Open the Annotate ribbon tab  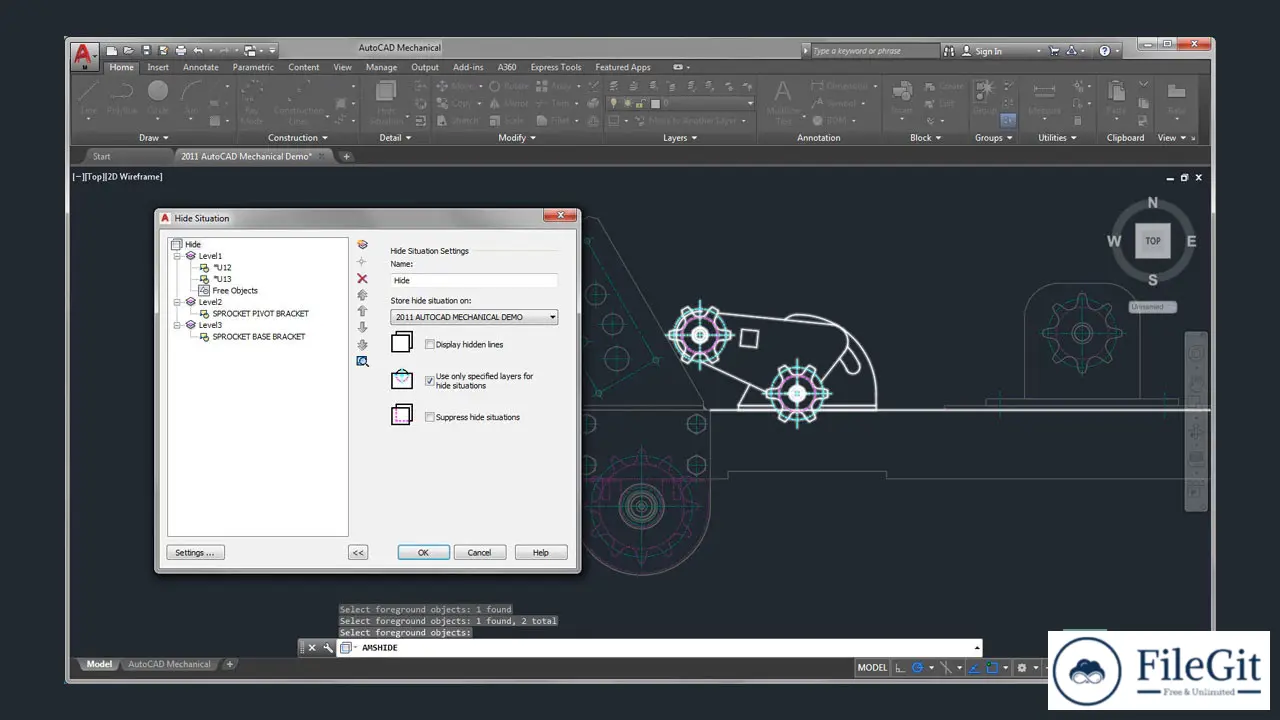[x=201, y=67]
